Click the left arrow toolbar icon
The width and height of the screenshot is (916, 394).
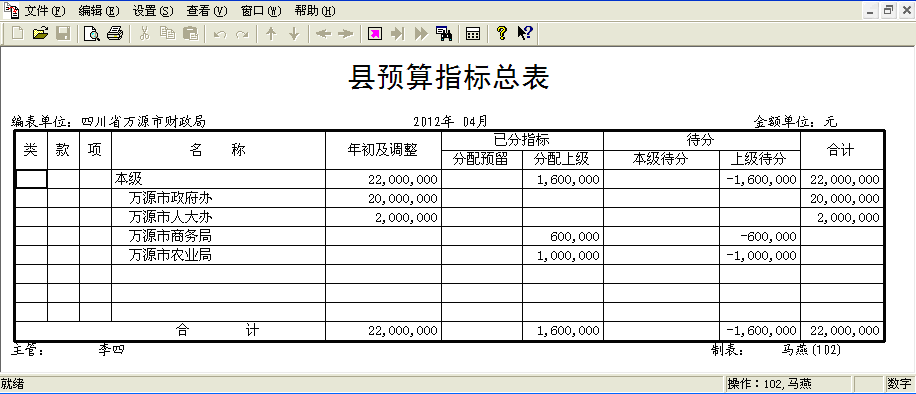pos(323,33)
